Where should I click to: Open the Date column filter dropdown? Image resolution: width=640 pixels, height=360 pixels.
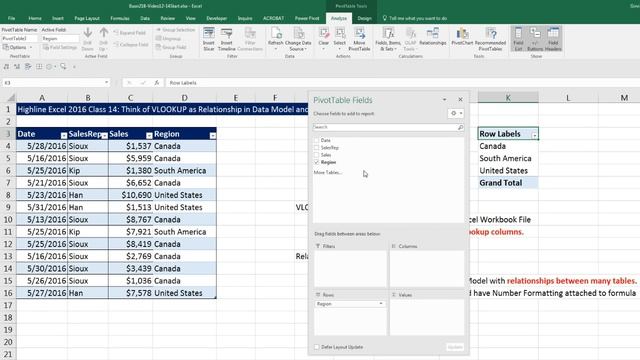coord(64,136)
